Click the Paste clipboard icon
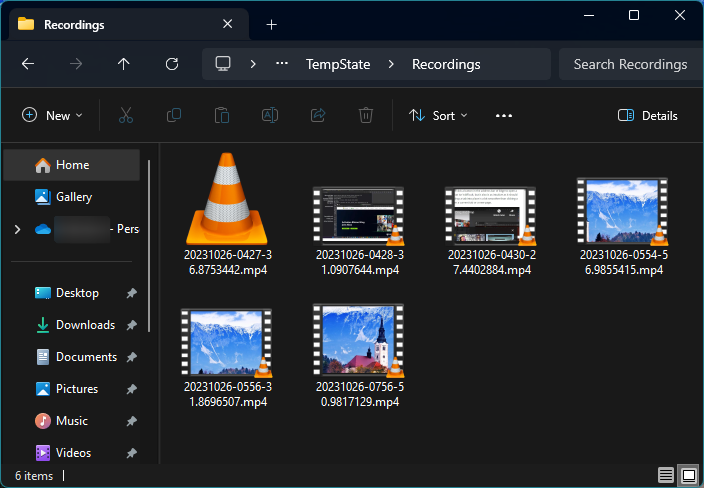 coord(222,115)
